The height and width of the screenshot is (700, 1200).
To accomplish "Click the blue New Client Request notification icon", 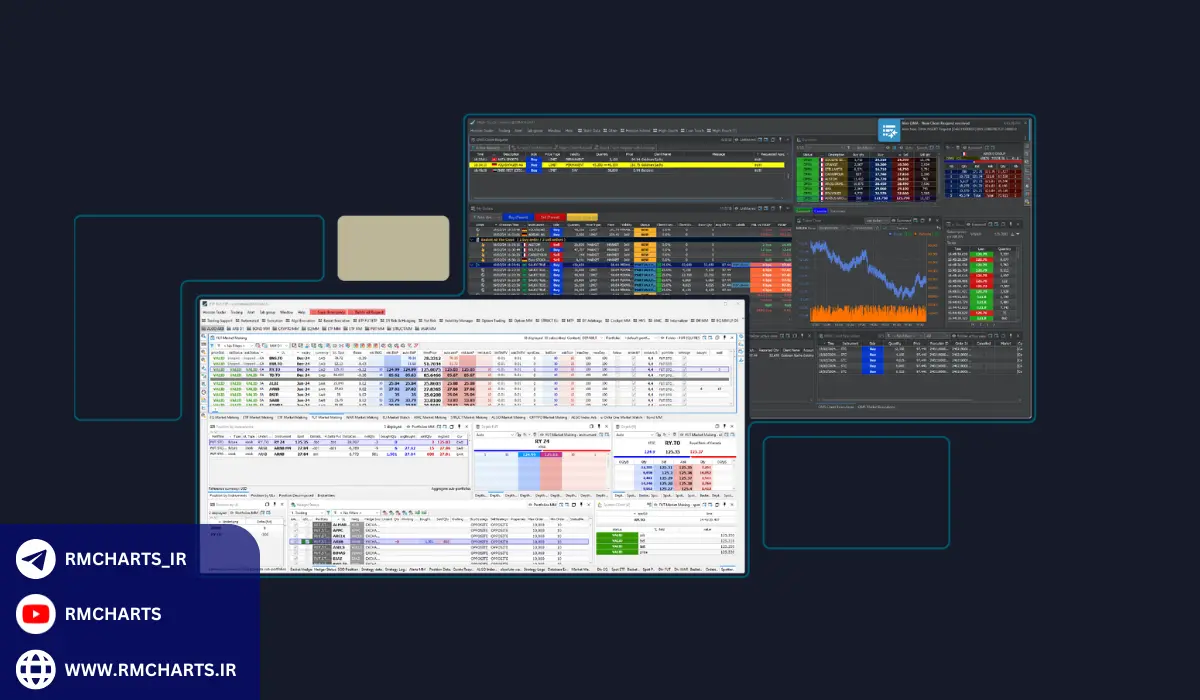I will 888,129.
